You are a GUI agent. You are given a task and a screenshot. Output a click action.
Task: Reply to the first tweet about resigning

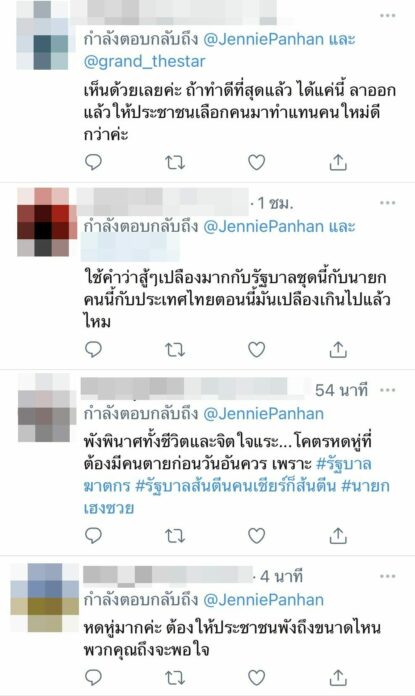tap(93, 162)
